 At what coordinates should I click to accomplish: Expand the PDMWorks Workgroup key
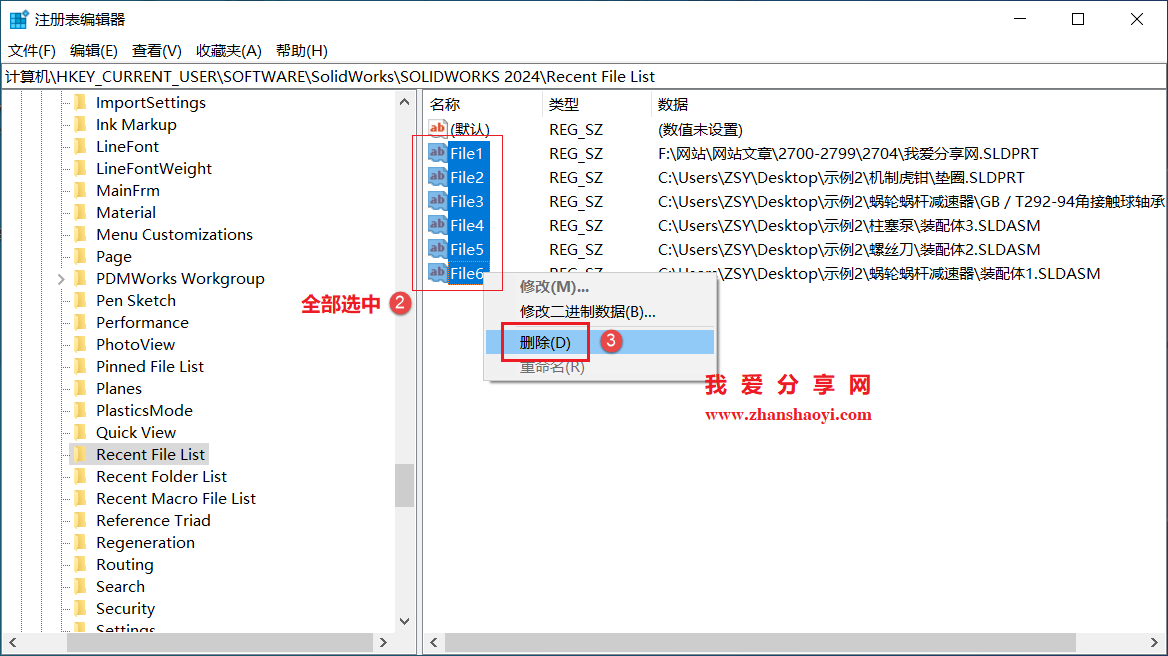(x=61, y=279)
